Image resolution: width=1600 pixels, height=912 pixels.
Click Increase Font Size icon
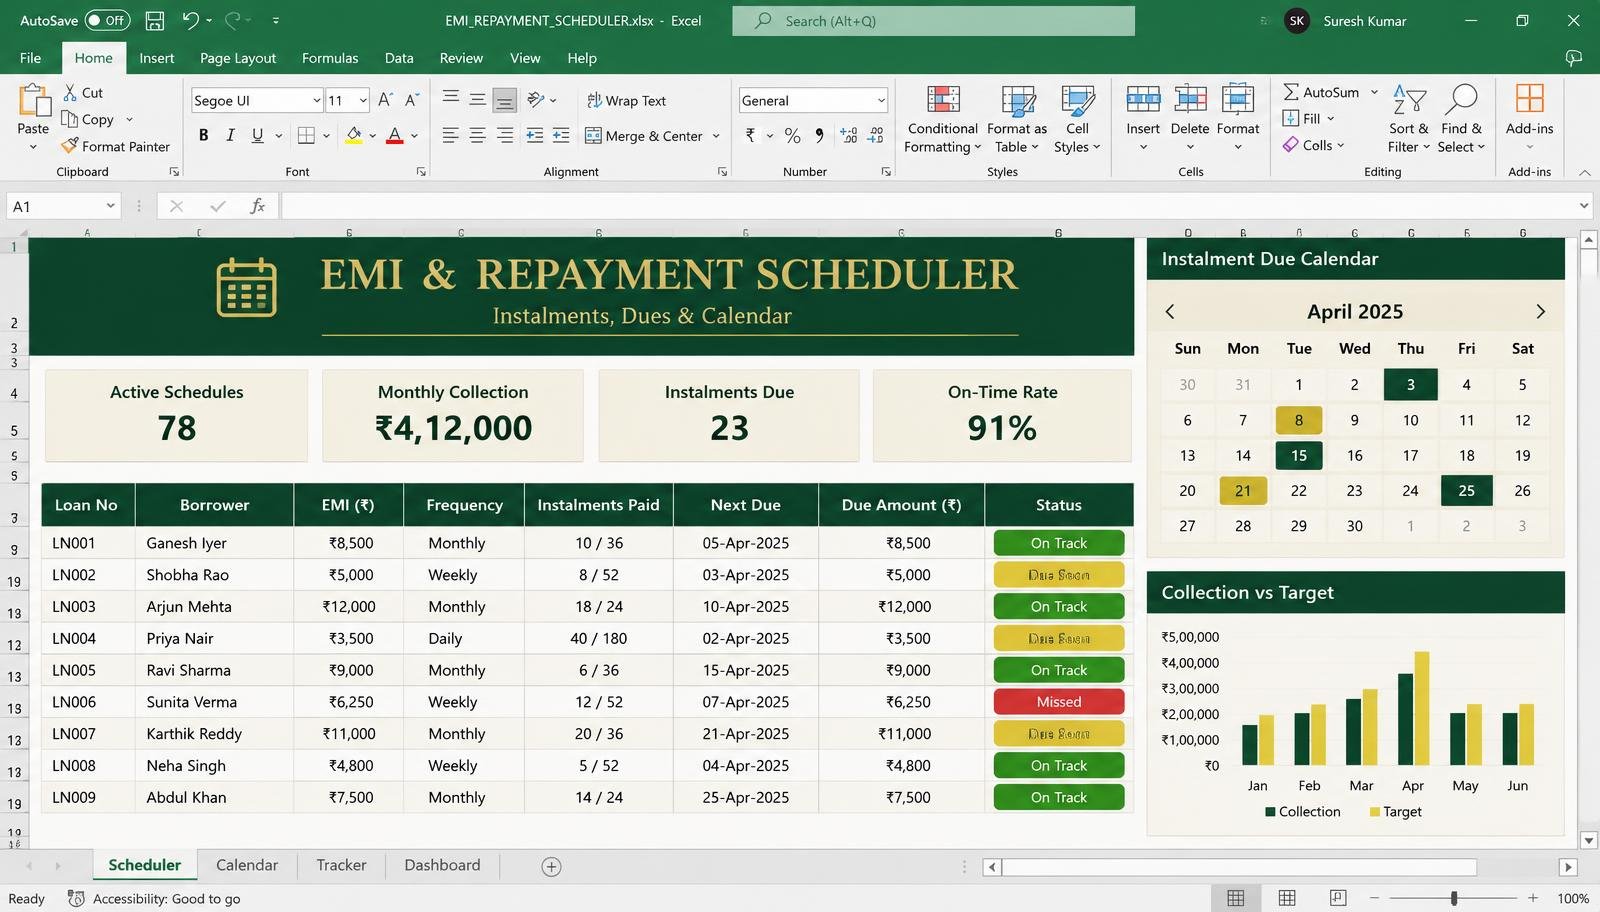(385, 100)
